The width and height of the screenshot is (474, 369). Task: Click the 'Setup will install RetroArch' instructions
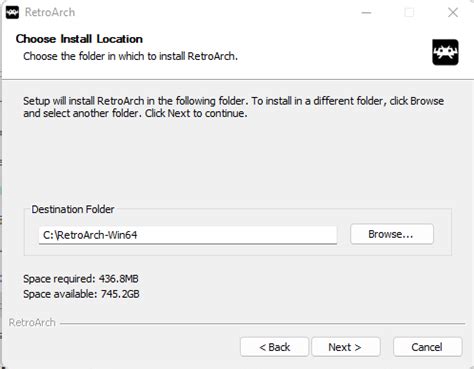pos(233,107)
